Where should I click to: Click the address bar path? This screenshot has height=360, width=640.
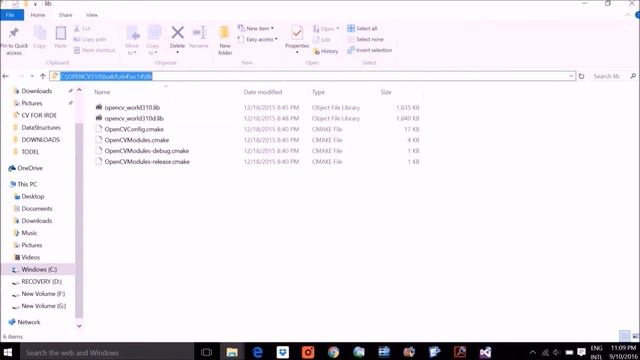tap(106, 76)
